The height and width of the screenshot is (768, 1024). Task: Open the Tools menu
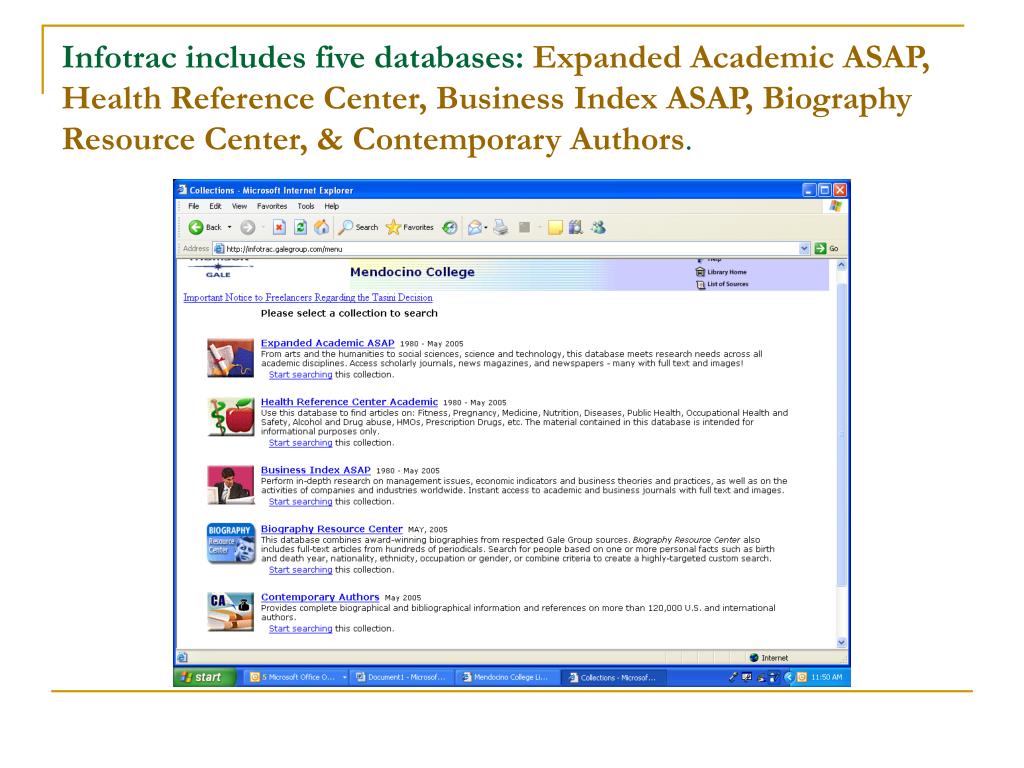coord(306,206)
